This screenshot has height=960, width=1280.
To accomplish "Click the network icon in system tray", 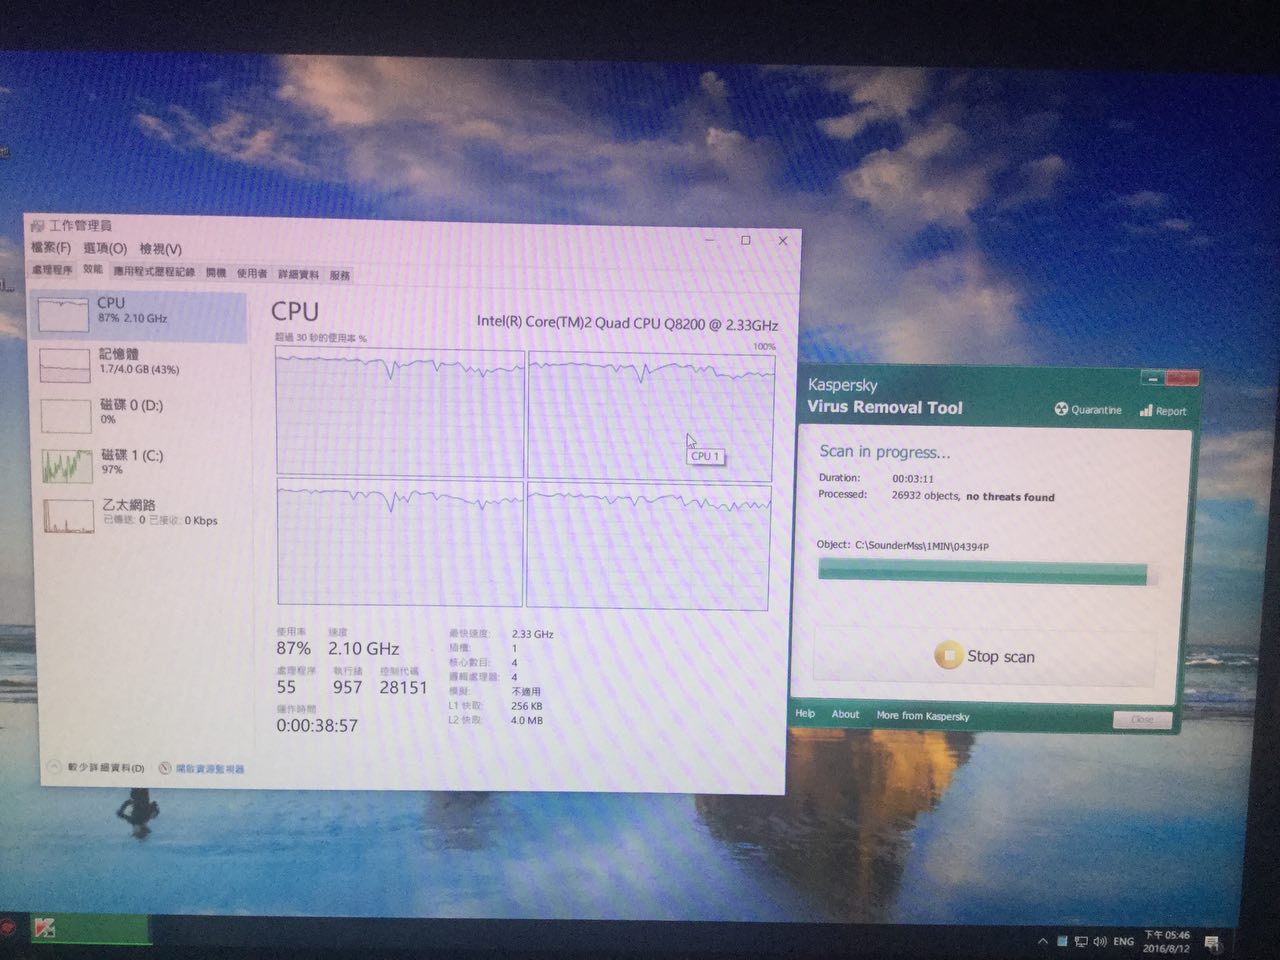I will pos(1081,941).
